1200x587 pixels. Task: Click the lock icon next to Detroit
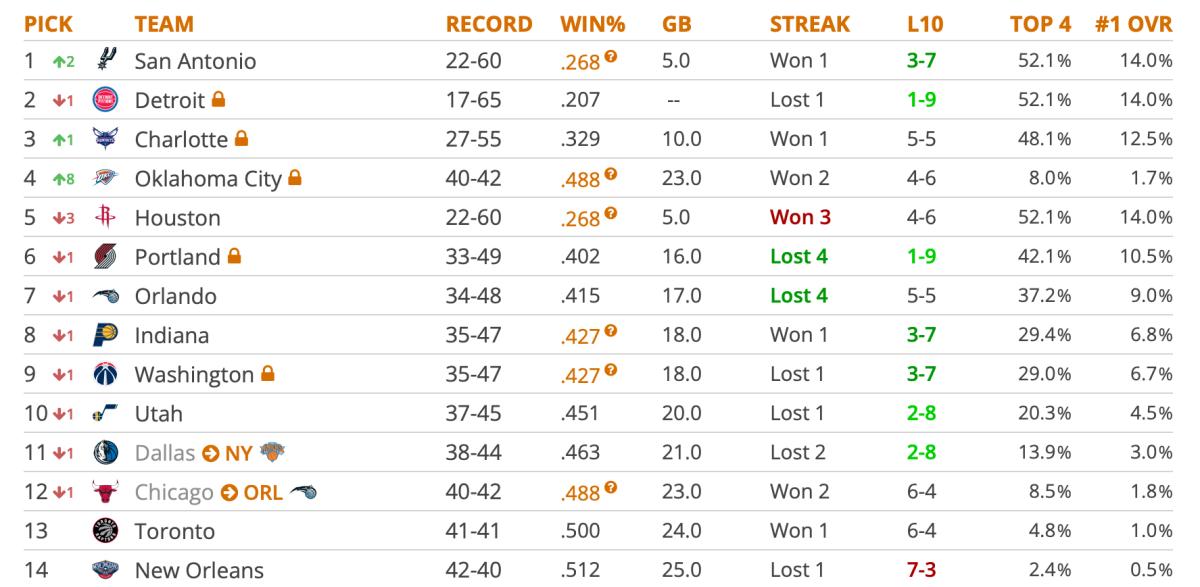(218, 100)
